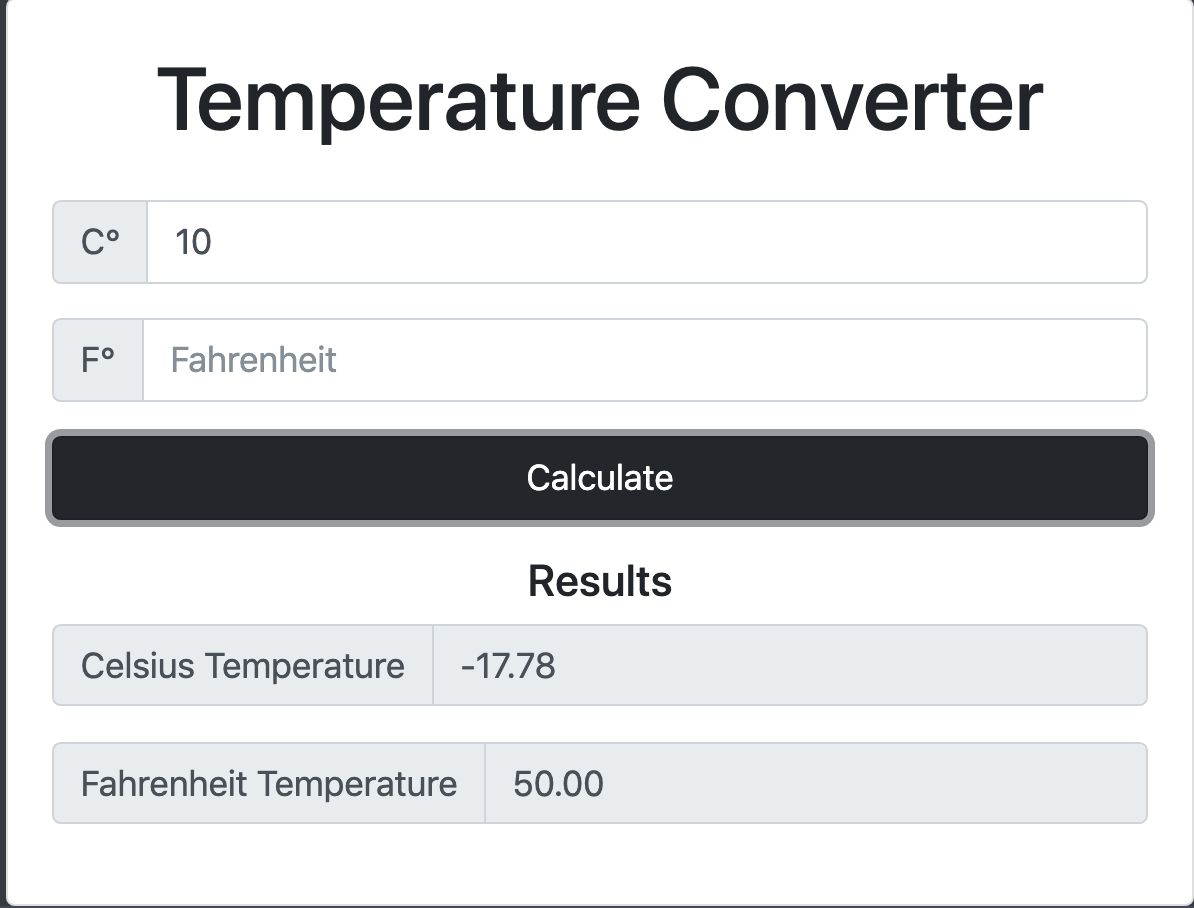Click the word Temperature in the page title

click(398, 100)
